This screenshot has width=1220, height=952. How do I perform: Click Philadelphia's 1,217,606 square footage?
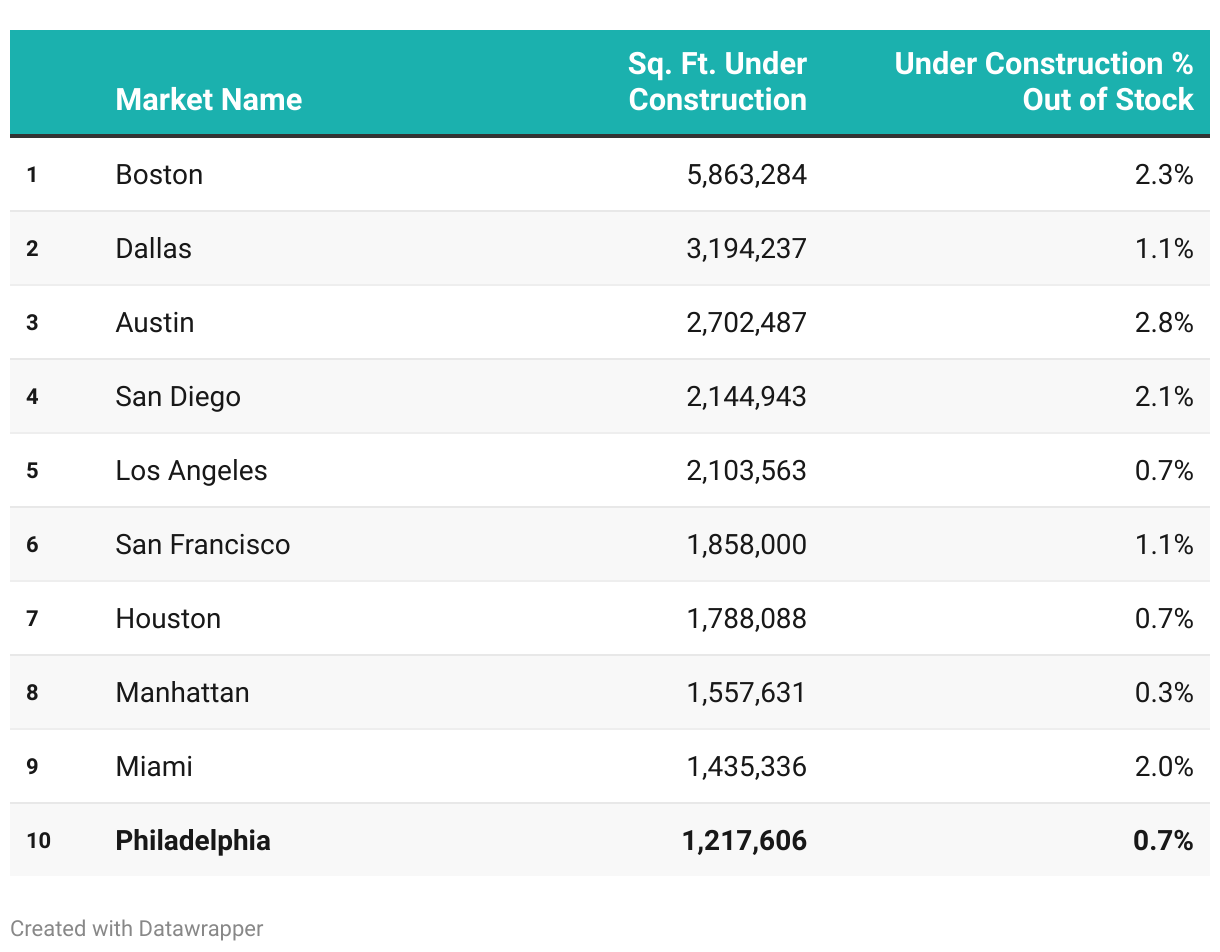pos(744,841)
